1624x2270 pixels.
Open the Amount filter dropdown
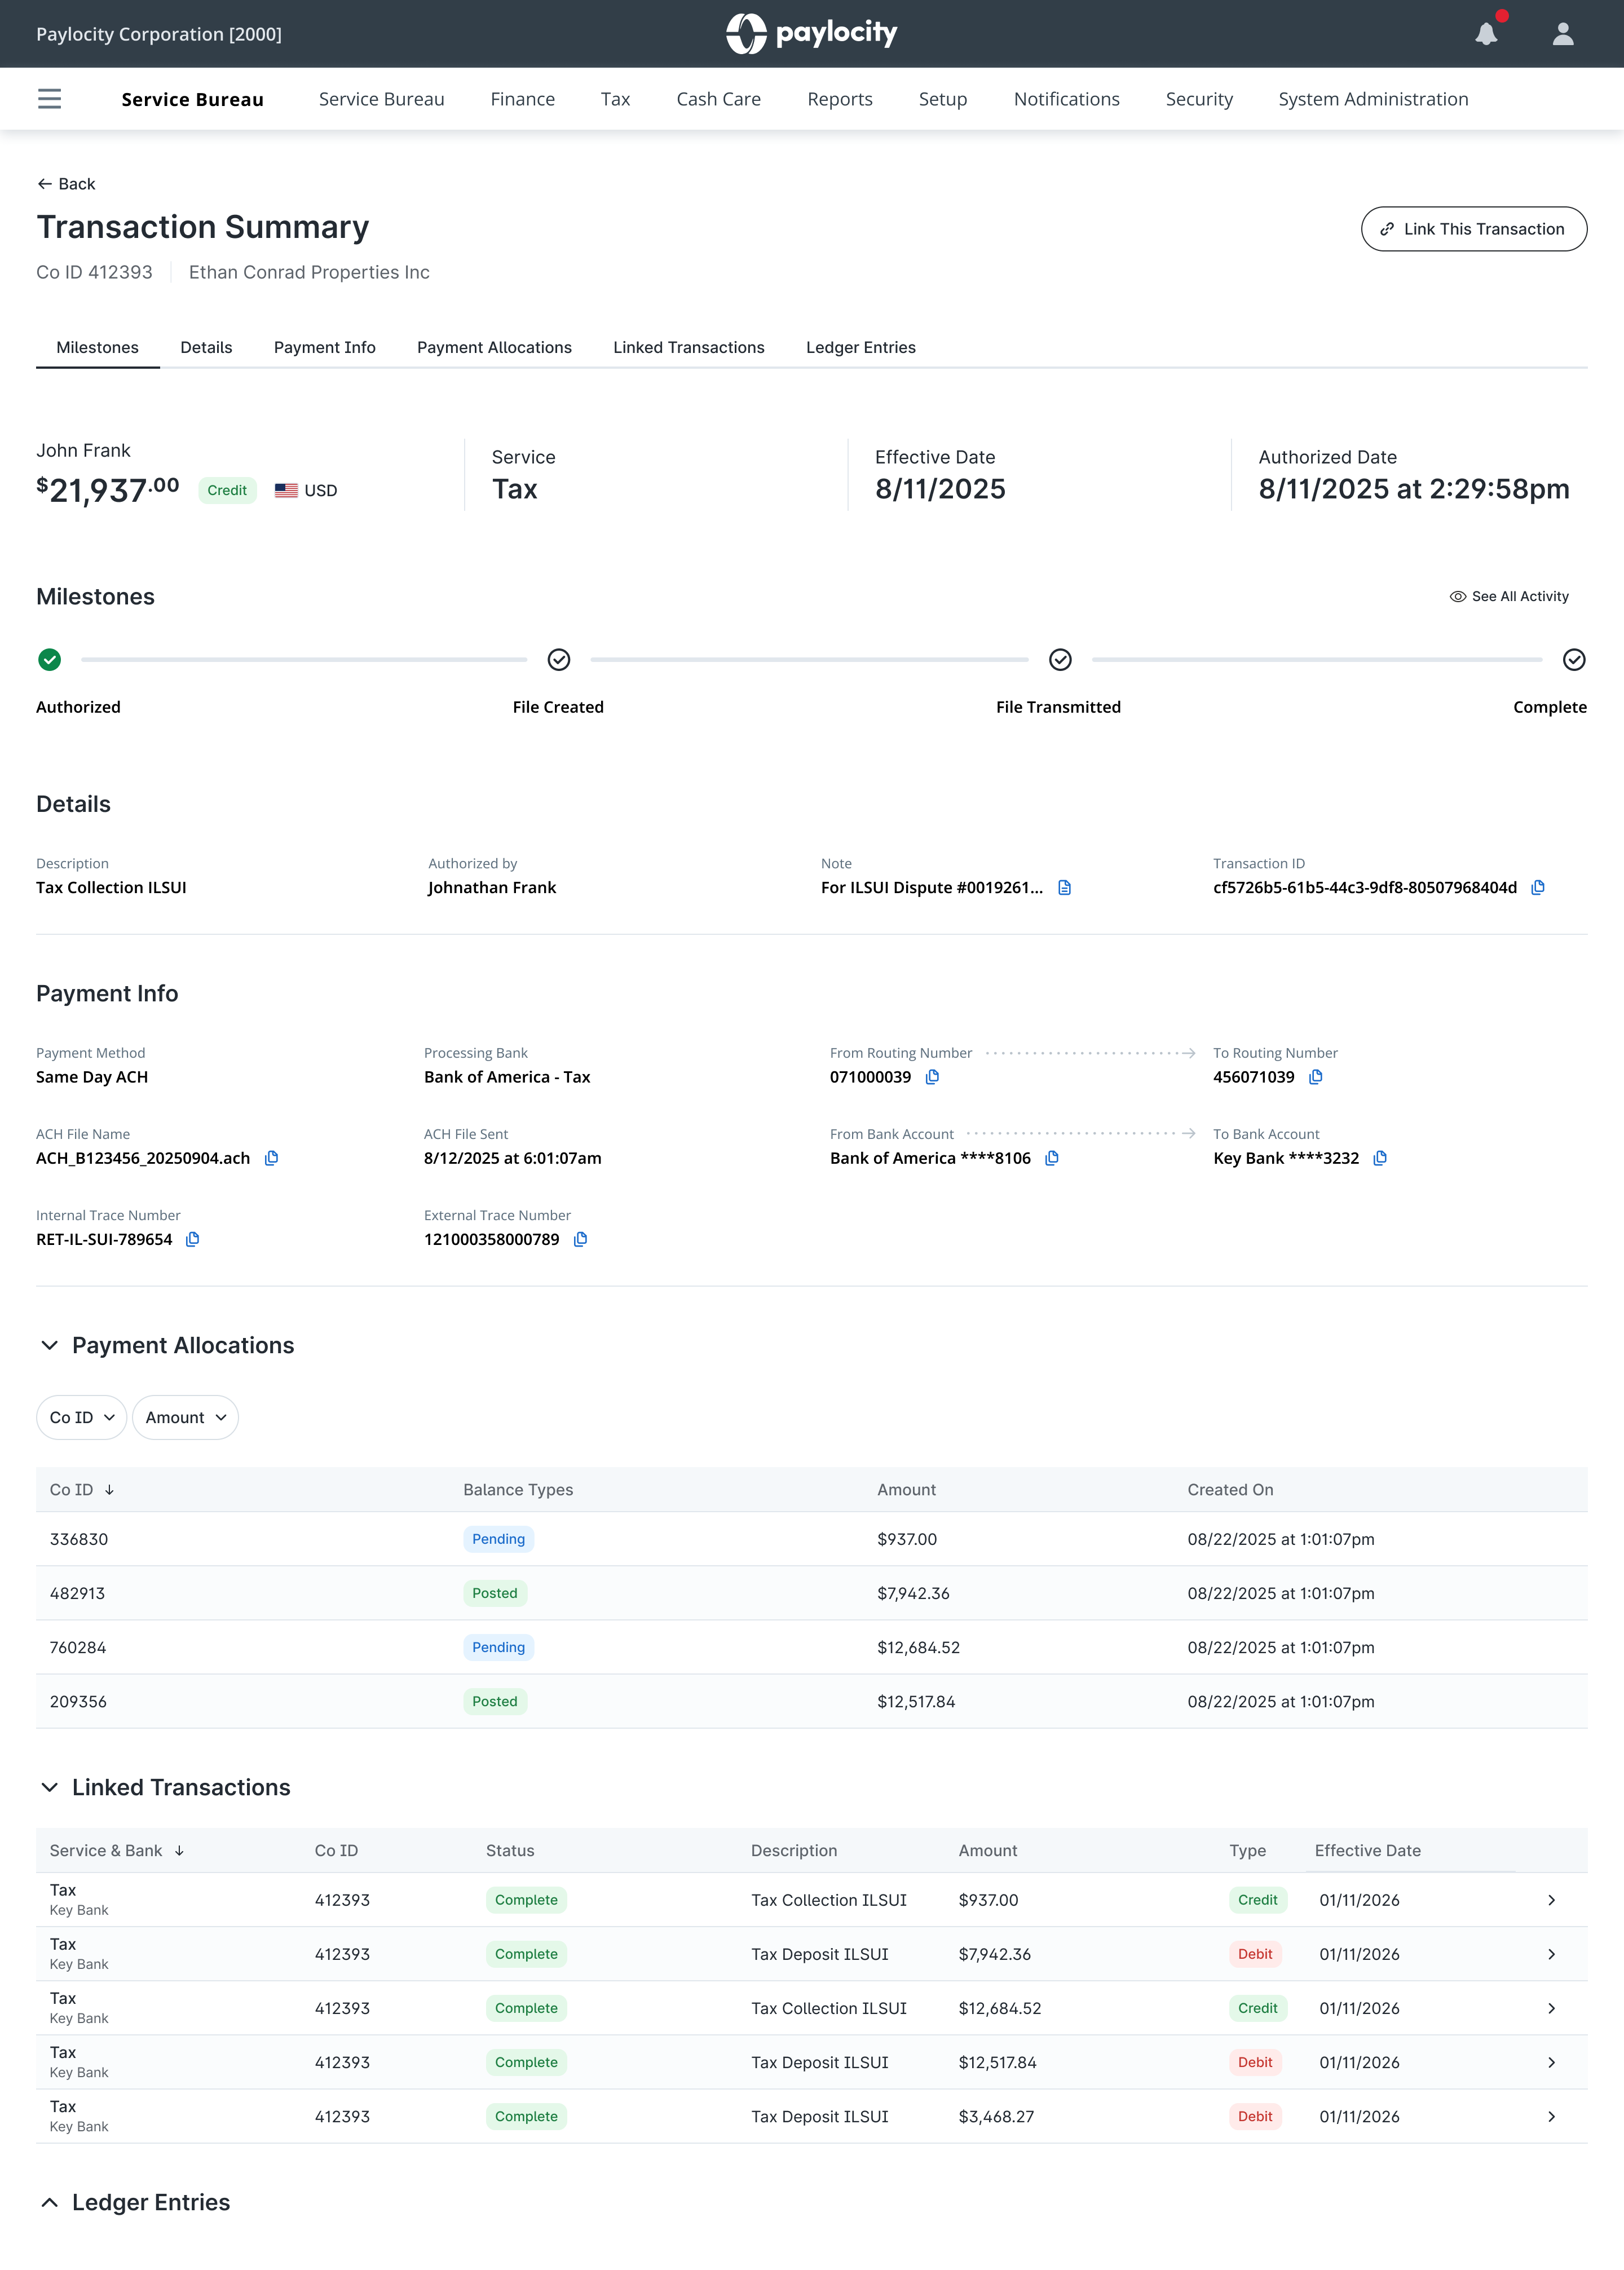pyautogui.click(x=185, y=1417)
